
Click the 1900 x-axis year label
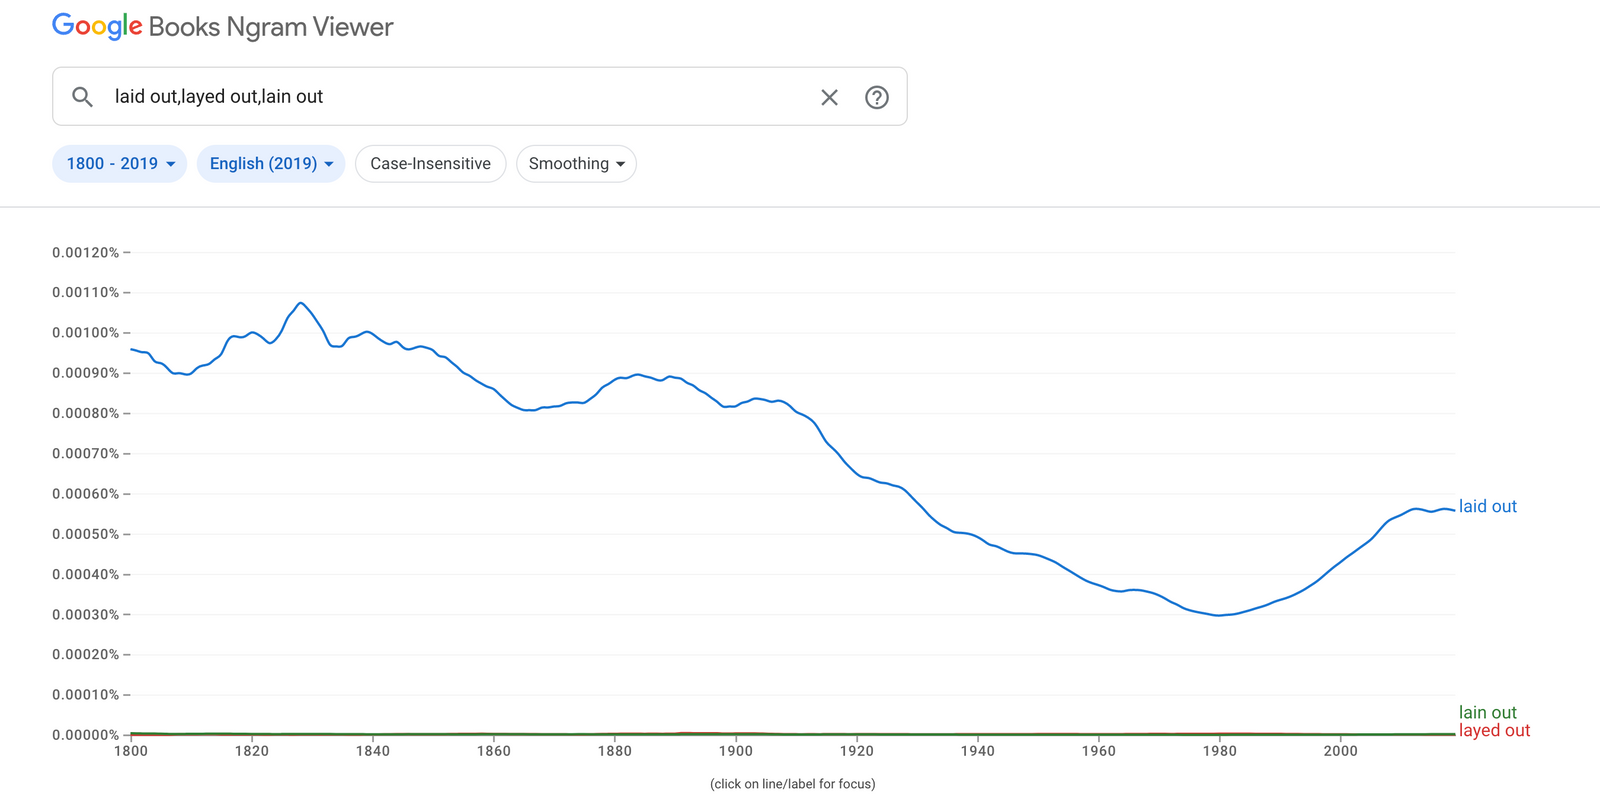point(736,751)
